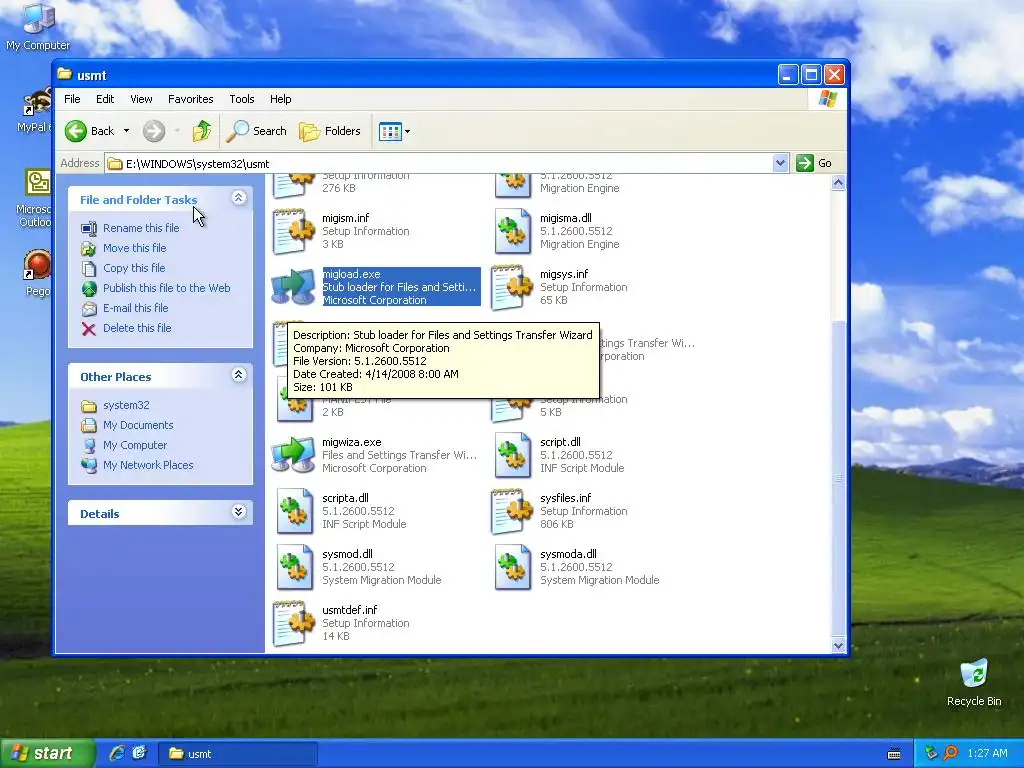Click Move this file
Screen dimensions: 1024x768
coord(135,248)
